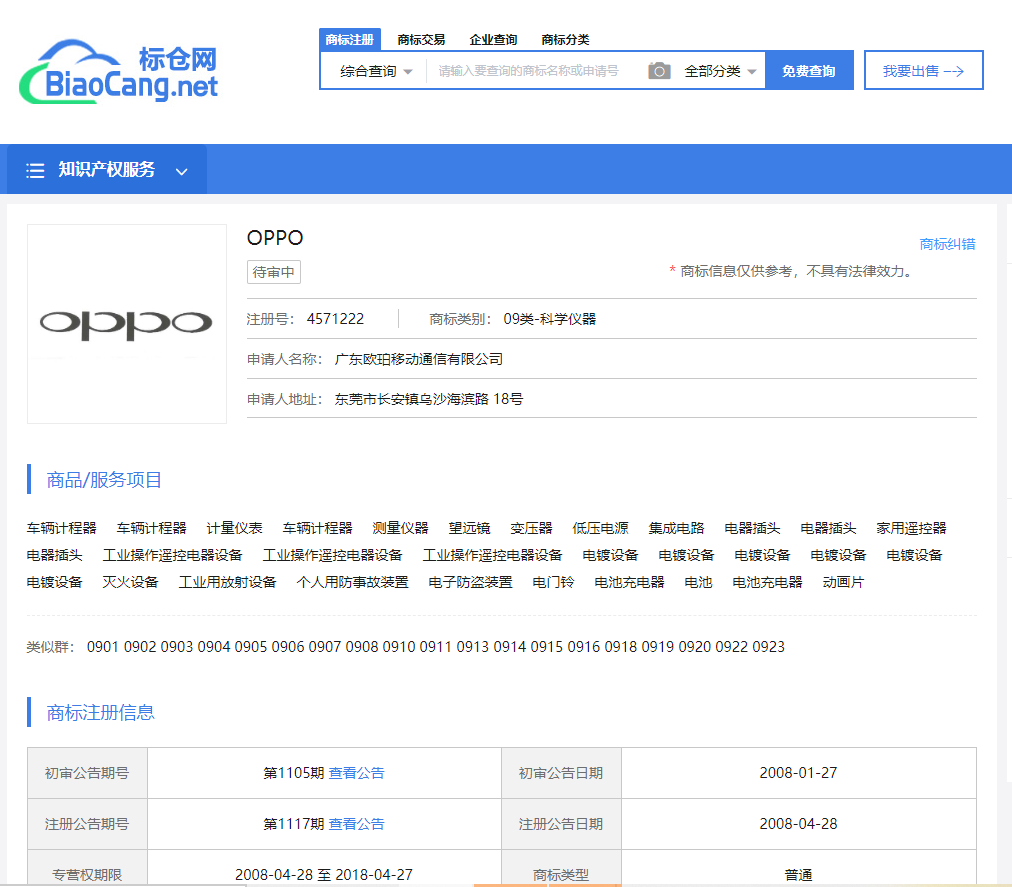Click the 电子防盗装置 item
Screen dimensions: 1012x887
pos(471,582)
